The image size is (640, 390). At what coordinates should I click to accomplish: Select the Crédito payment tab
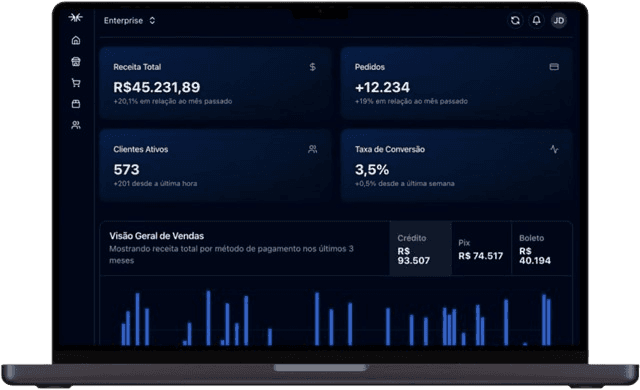[420, 248]
